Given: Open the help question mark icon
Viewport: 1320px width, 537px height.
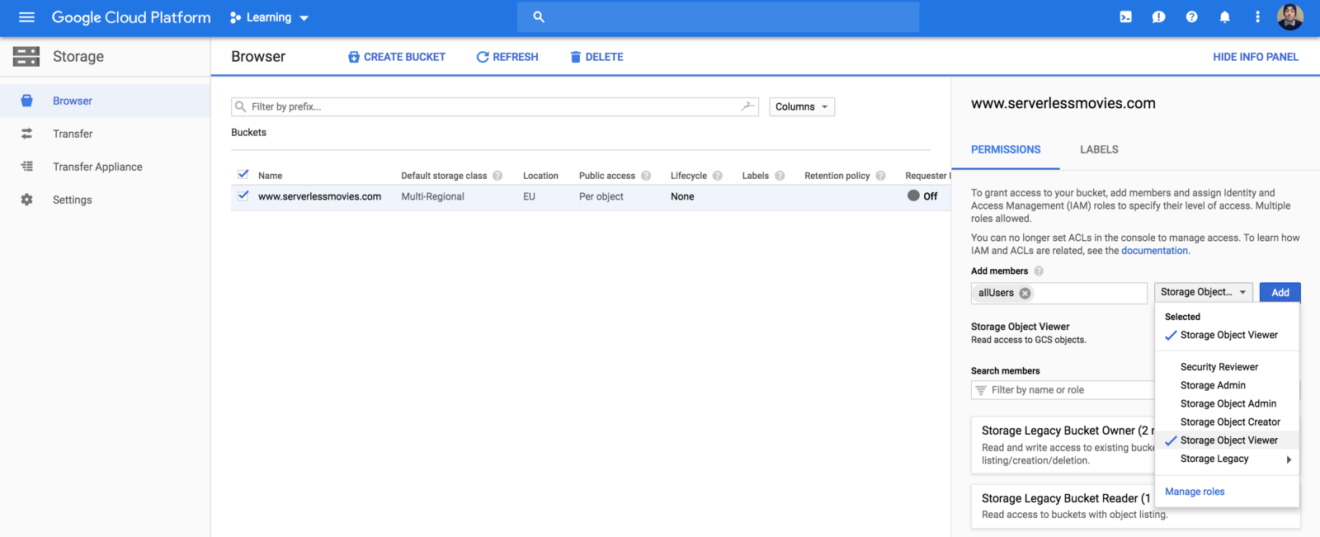Looking at the screenshot, I should (x=1191, y=17).
